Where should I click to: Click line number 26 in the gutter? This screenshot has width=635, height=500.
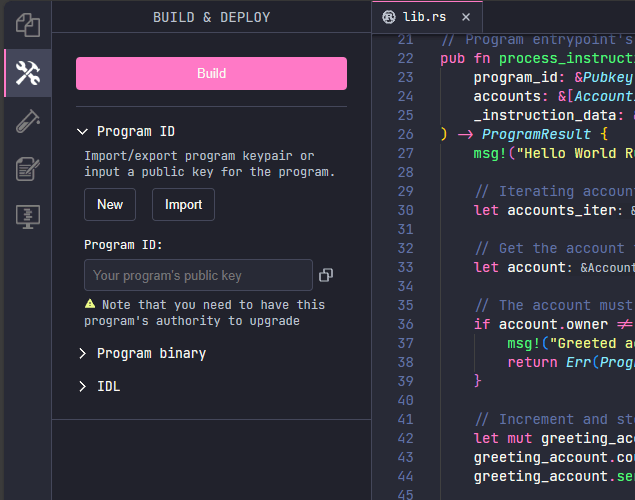coord(404,134)
